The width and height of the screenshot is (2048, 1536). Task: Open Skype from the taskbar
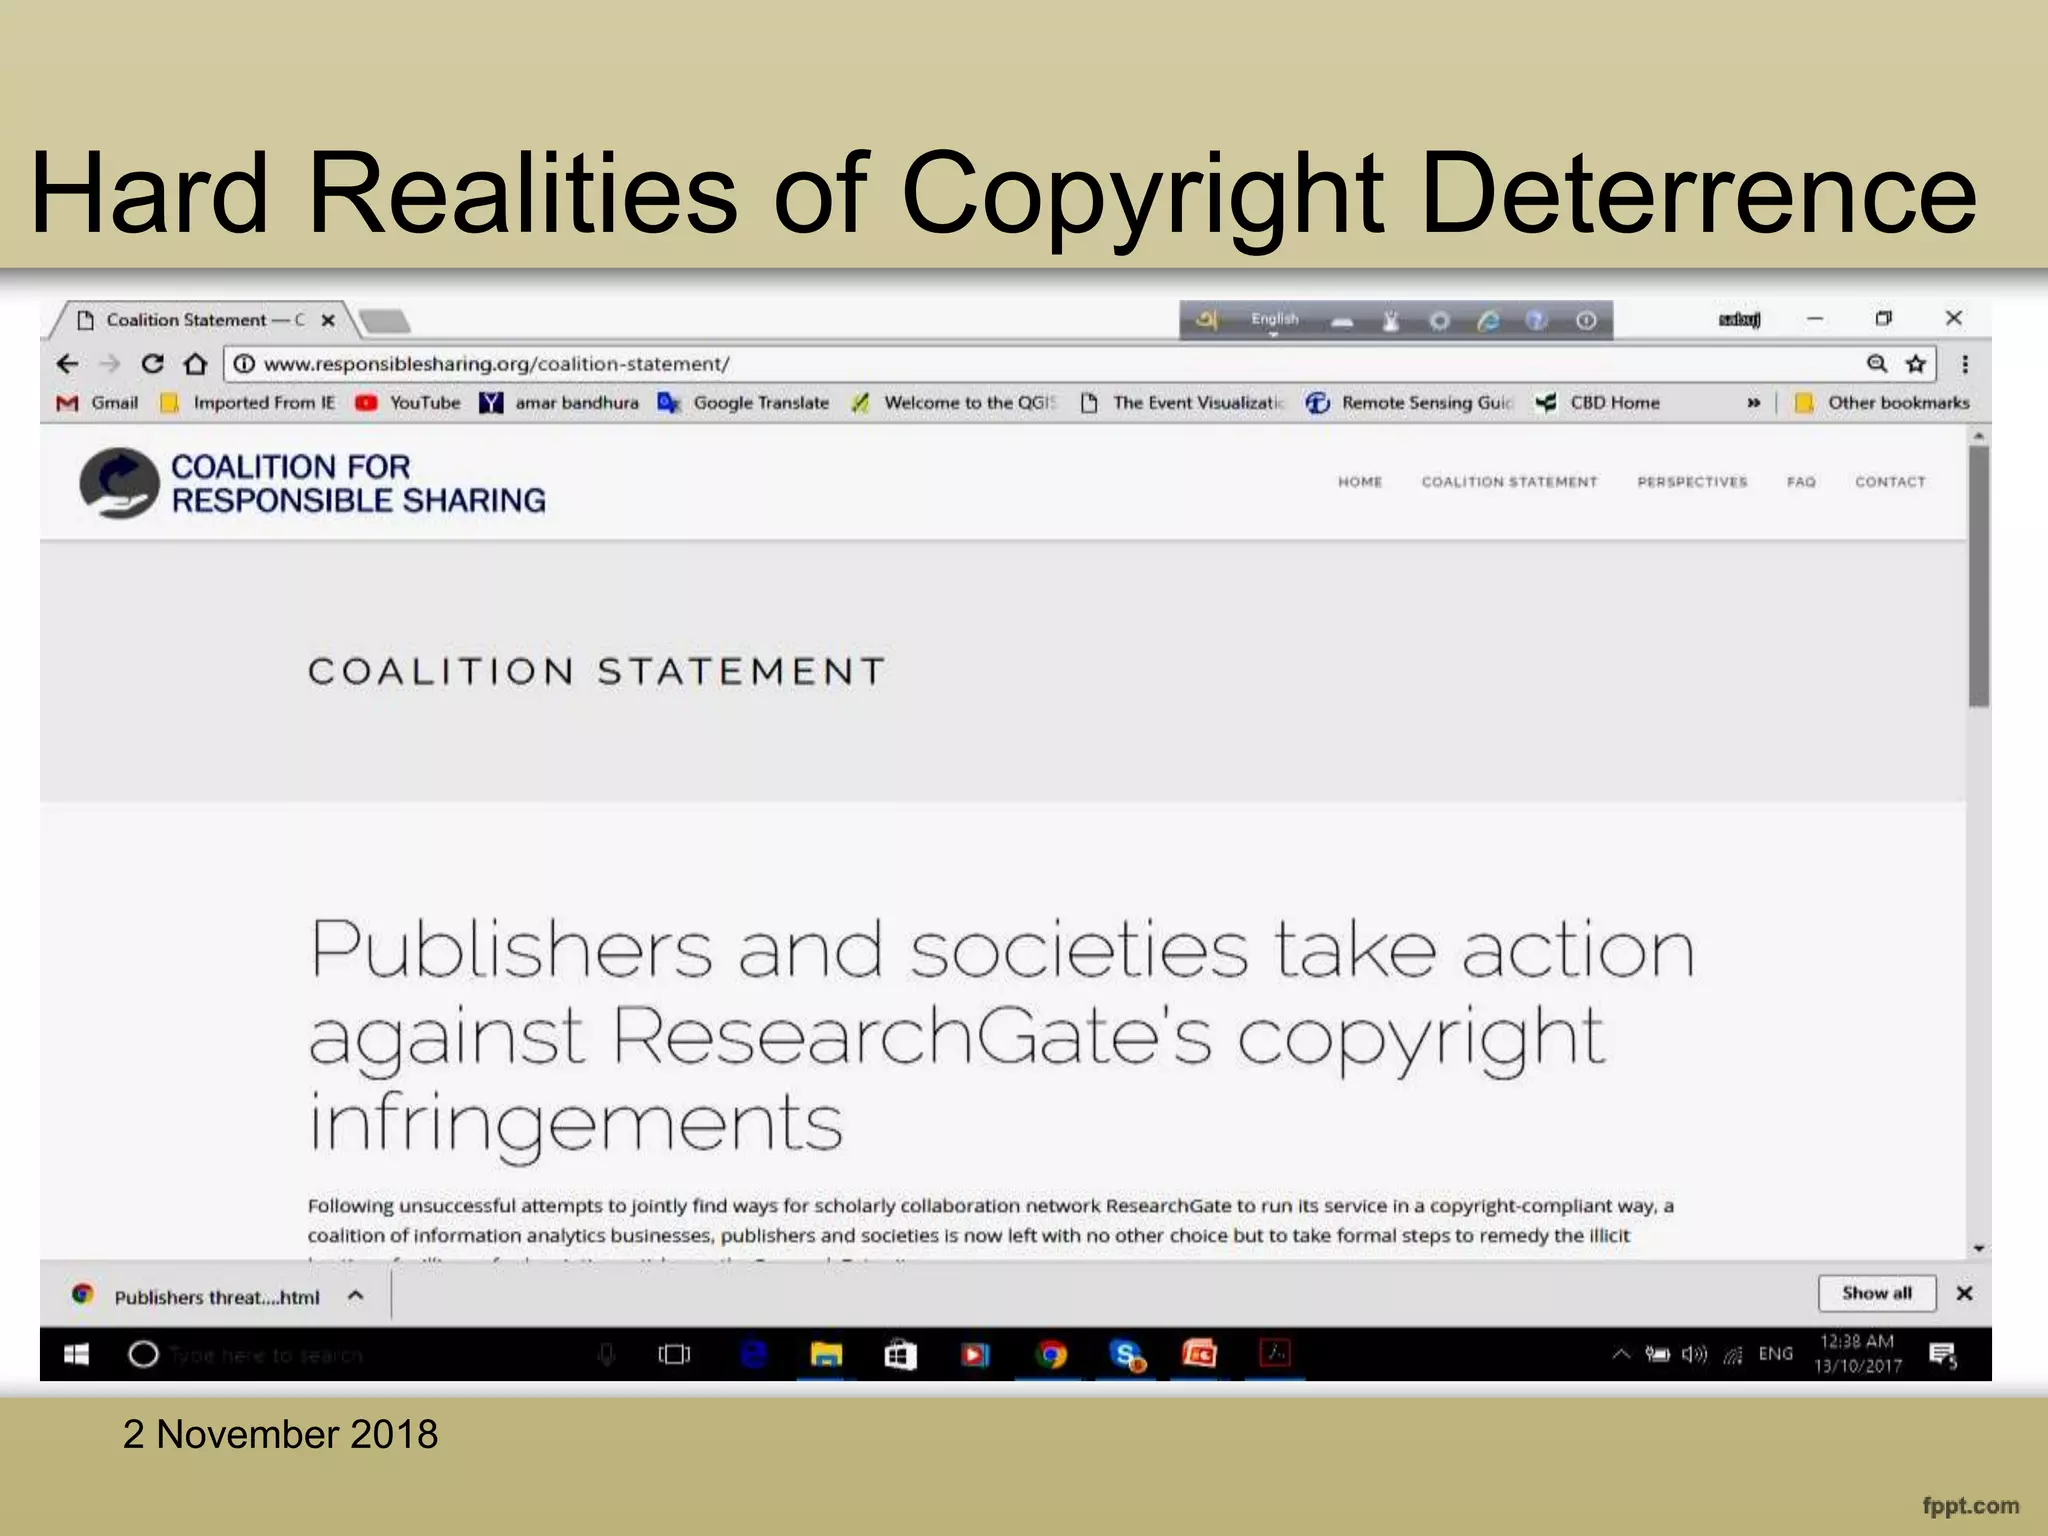click(1127, 1355)
